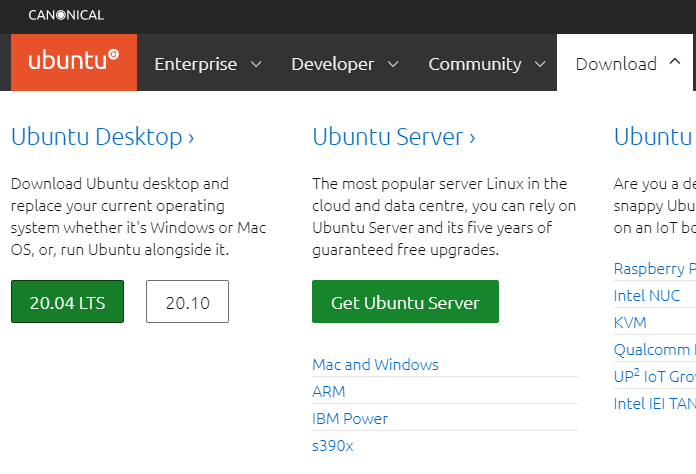Open the Mac and Windows link
The image size is (696, 474).
click(375, 365)
